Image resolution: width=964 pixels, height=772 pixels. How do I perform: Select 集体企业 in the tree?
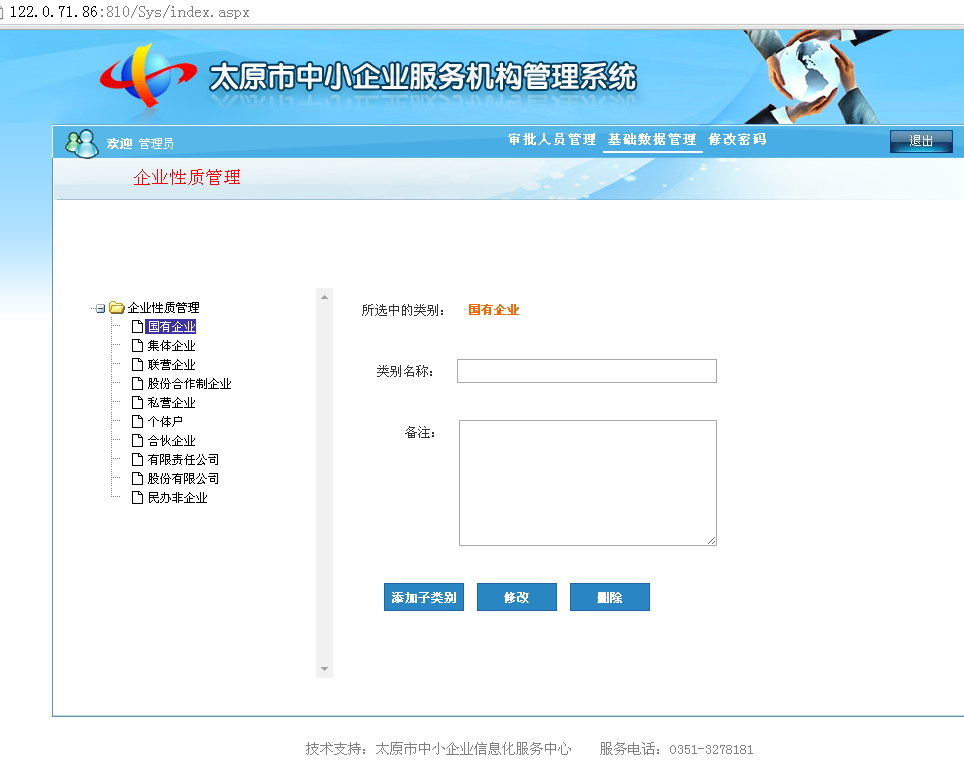click(171, 345)
